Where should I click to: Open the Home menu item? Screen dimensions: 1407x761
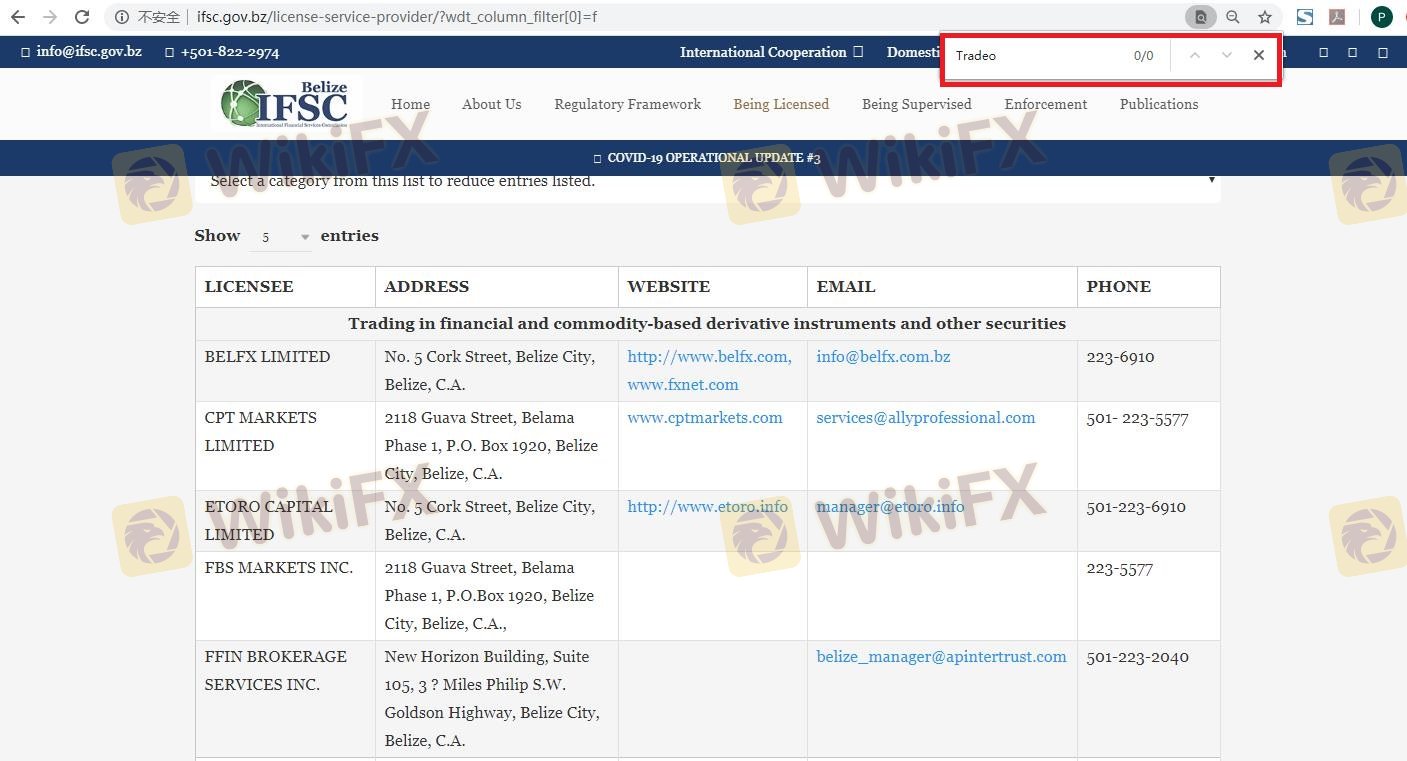point(410,104)
